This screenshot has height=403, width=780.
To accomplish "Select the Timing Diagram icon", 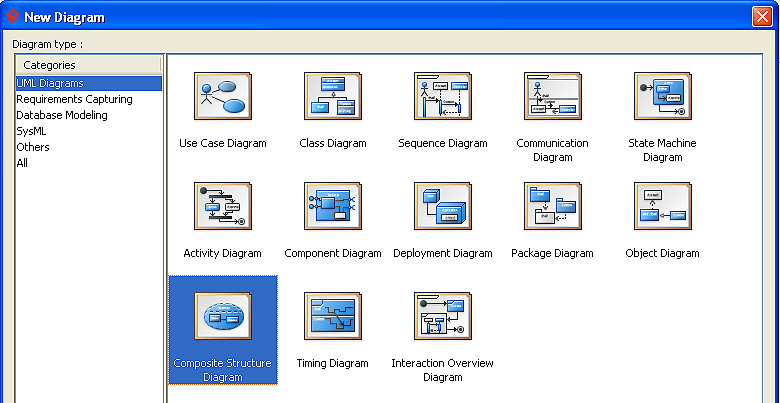I will click(332, 316).
